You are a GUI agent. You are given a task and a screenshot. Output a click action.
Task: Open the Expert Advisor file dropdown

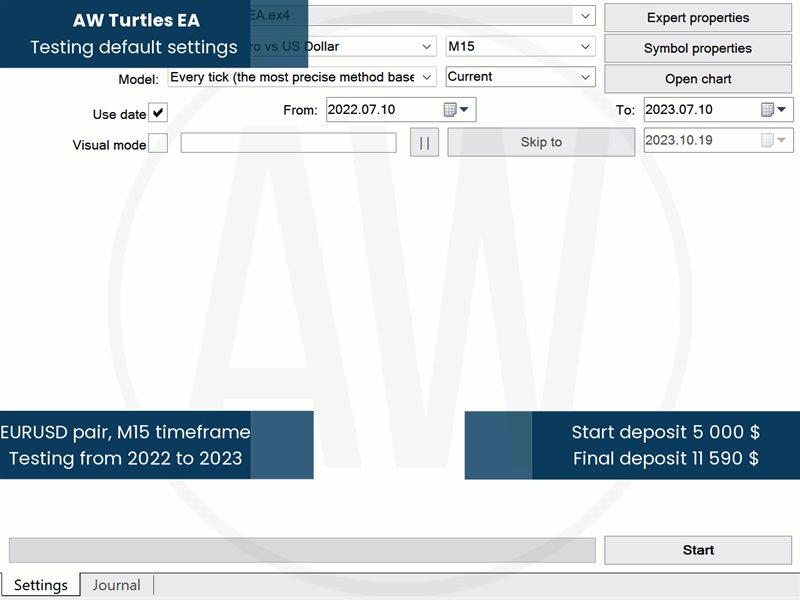(586, 15)
